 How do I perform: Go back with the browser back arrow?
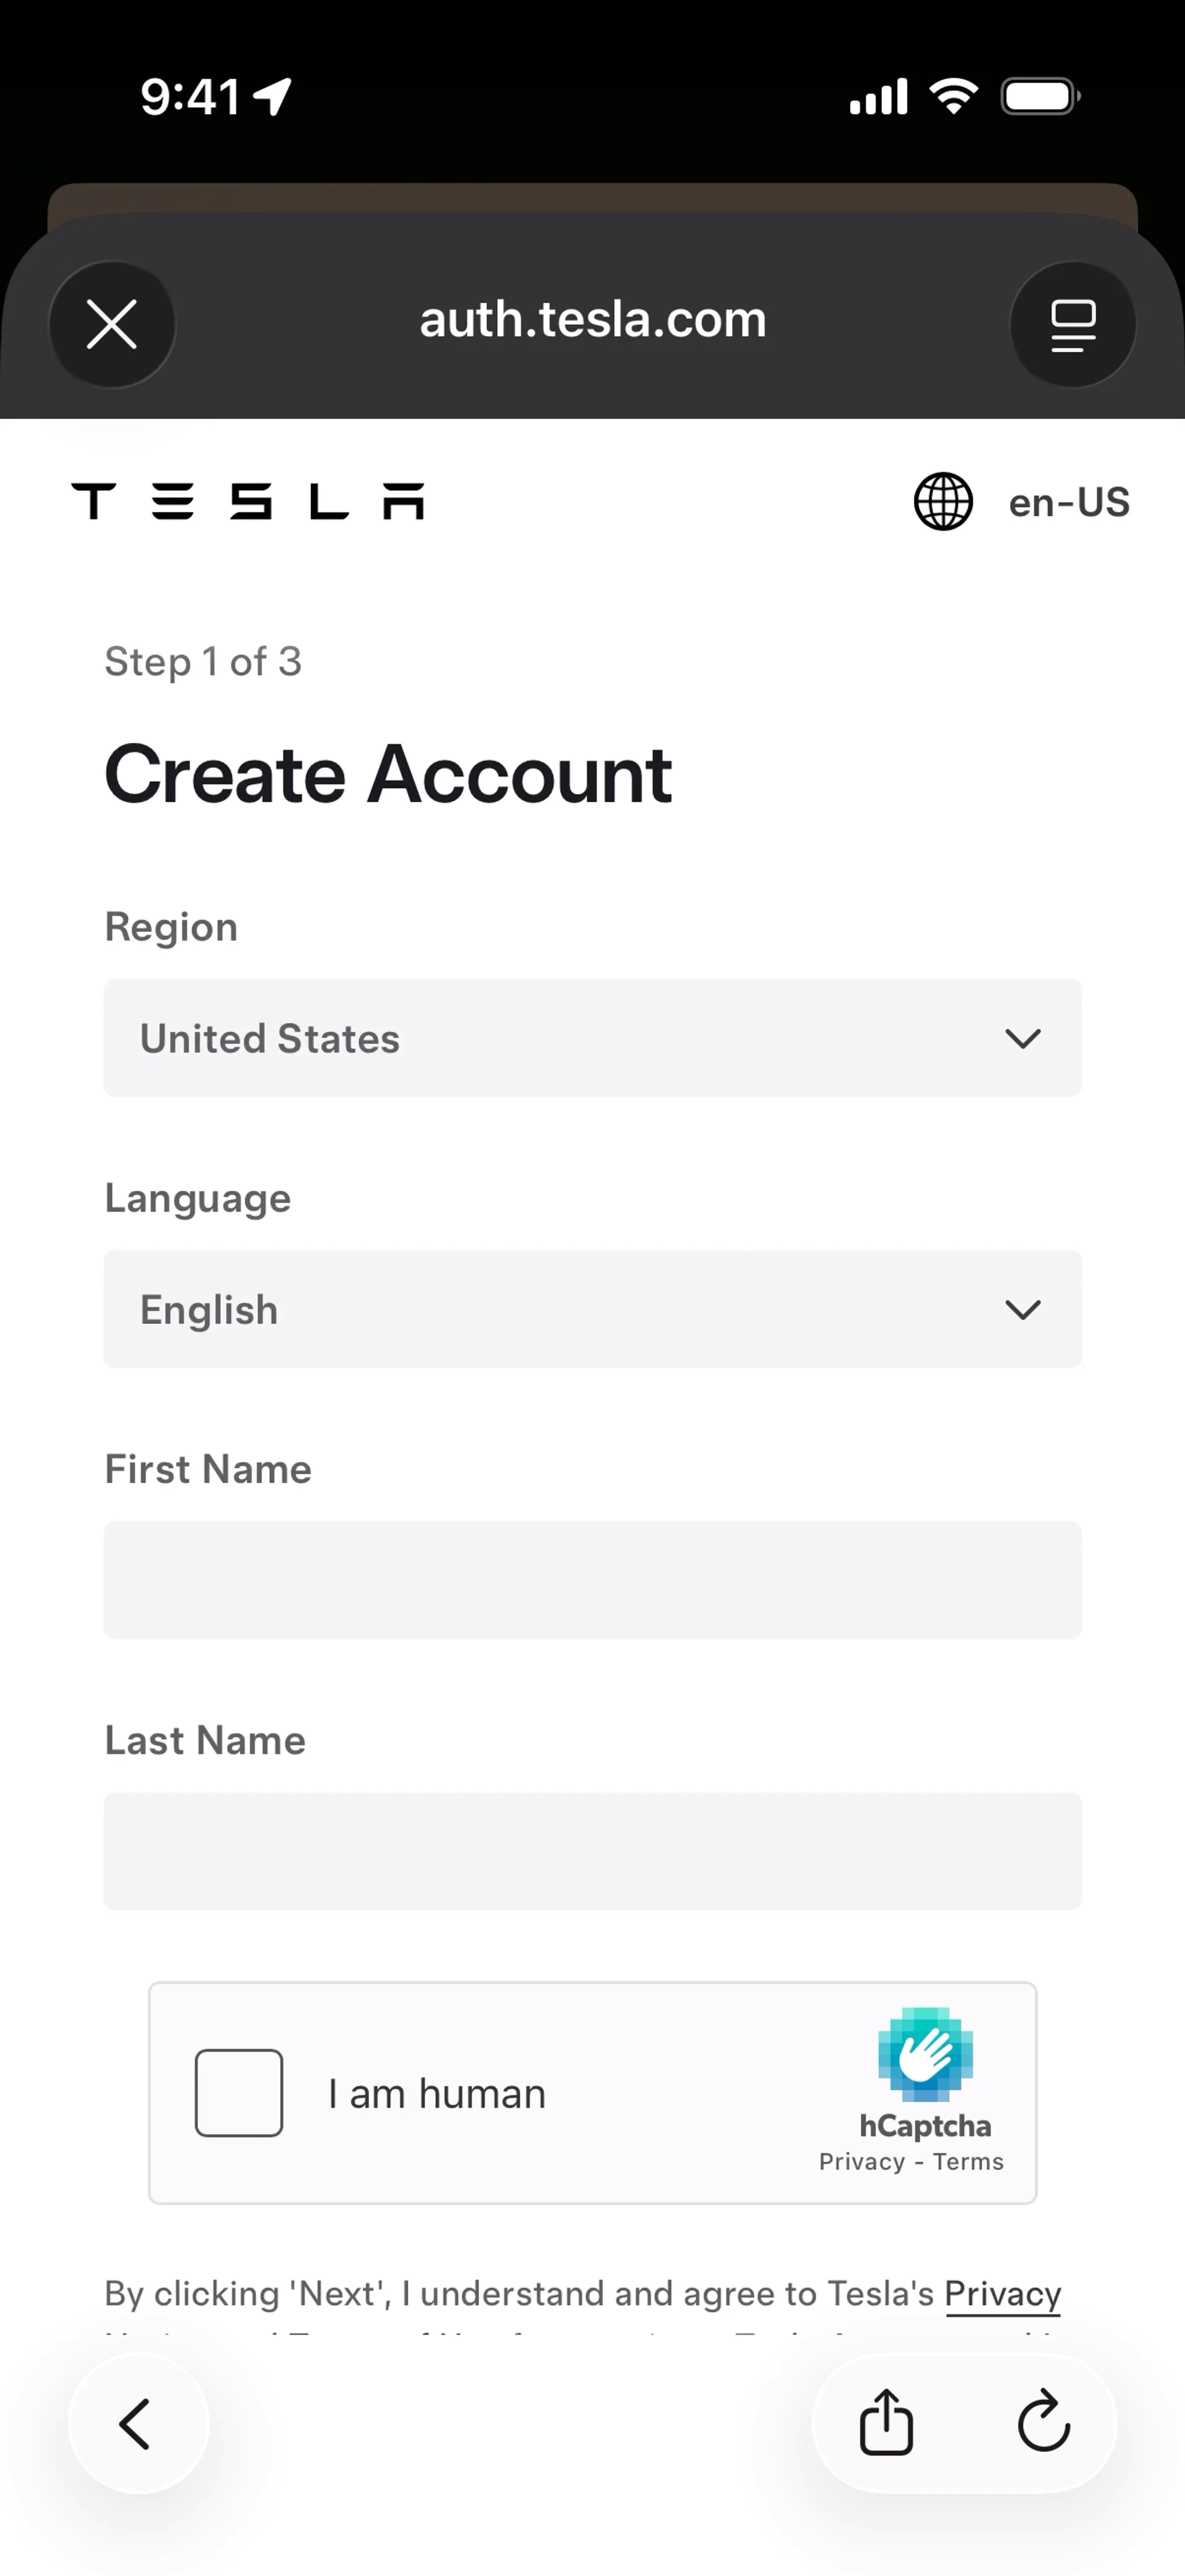pos(136,2424)
